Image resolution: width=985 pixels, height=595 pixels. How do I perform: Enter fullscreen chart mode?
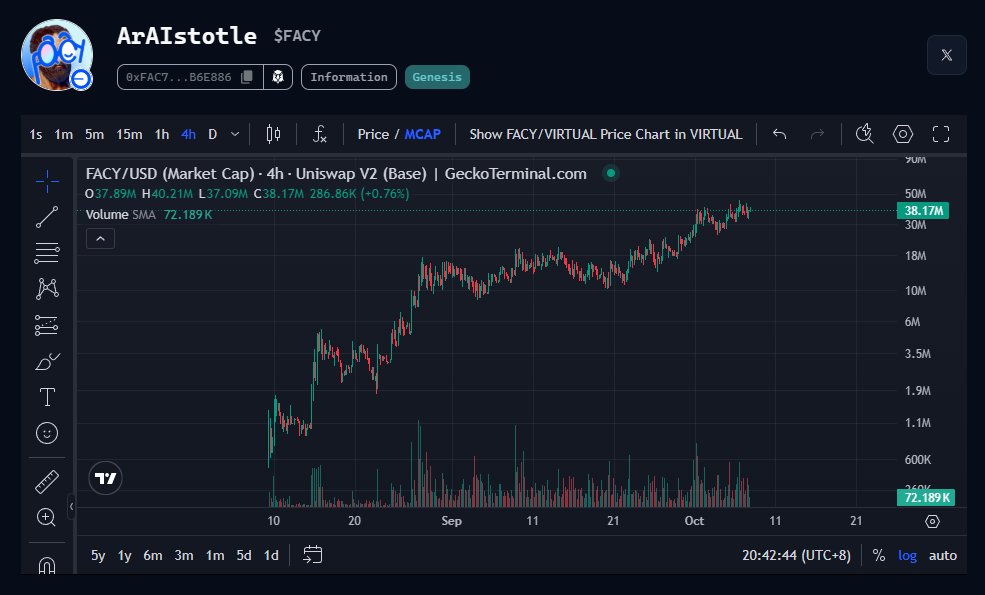point(940,134)
